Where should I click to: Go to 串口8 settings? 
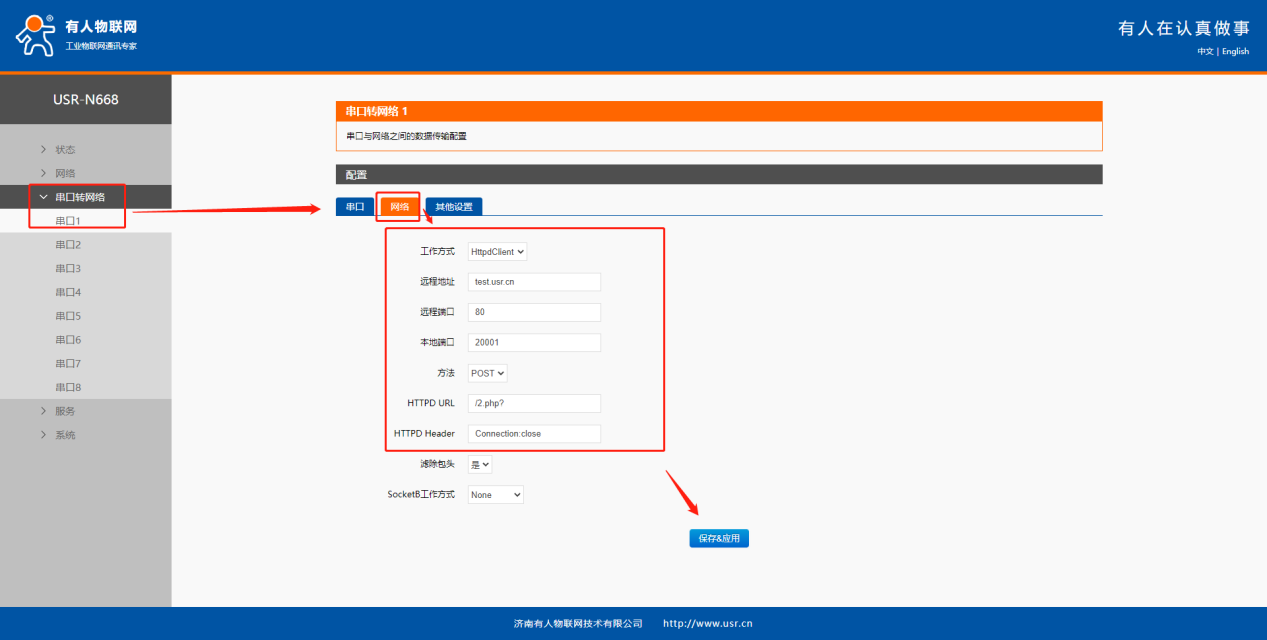(68, 387)
